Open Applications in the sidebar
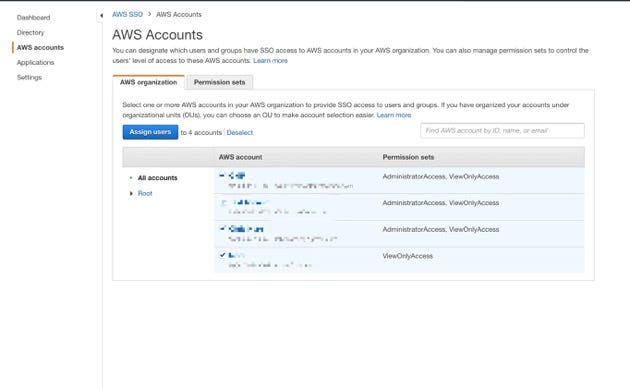The width and height of the screenshot is (630, 389). 35,62
